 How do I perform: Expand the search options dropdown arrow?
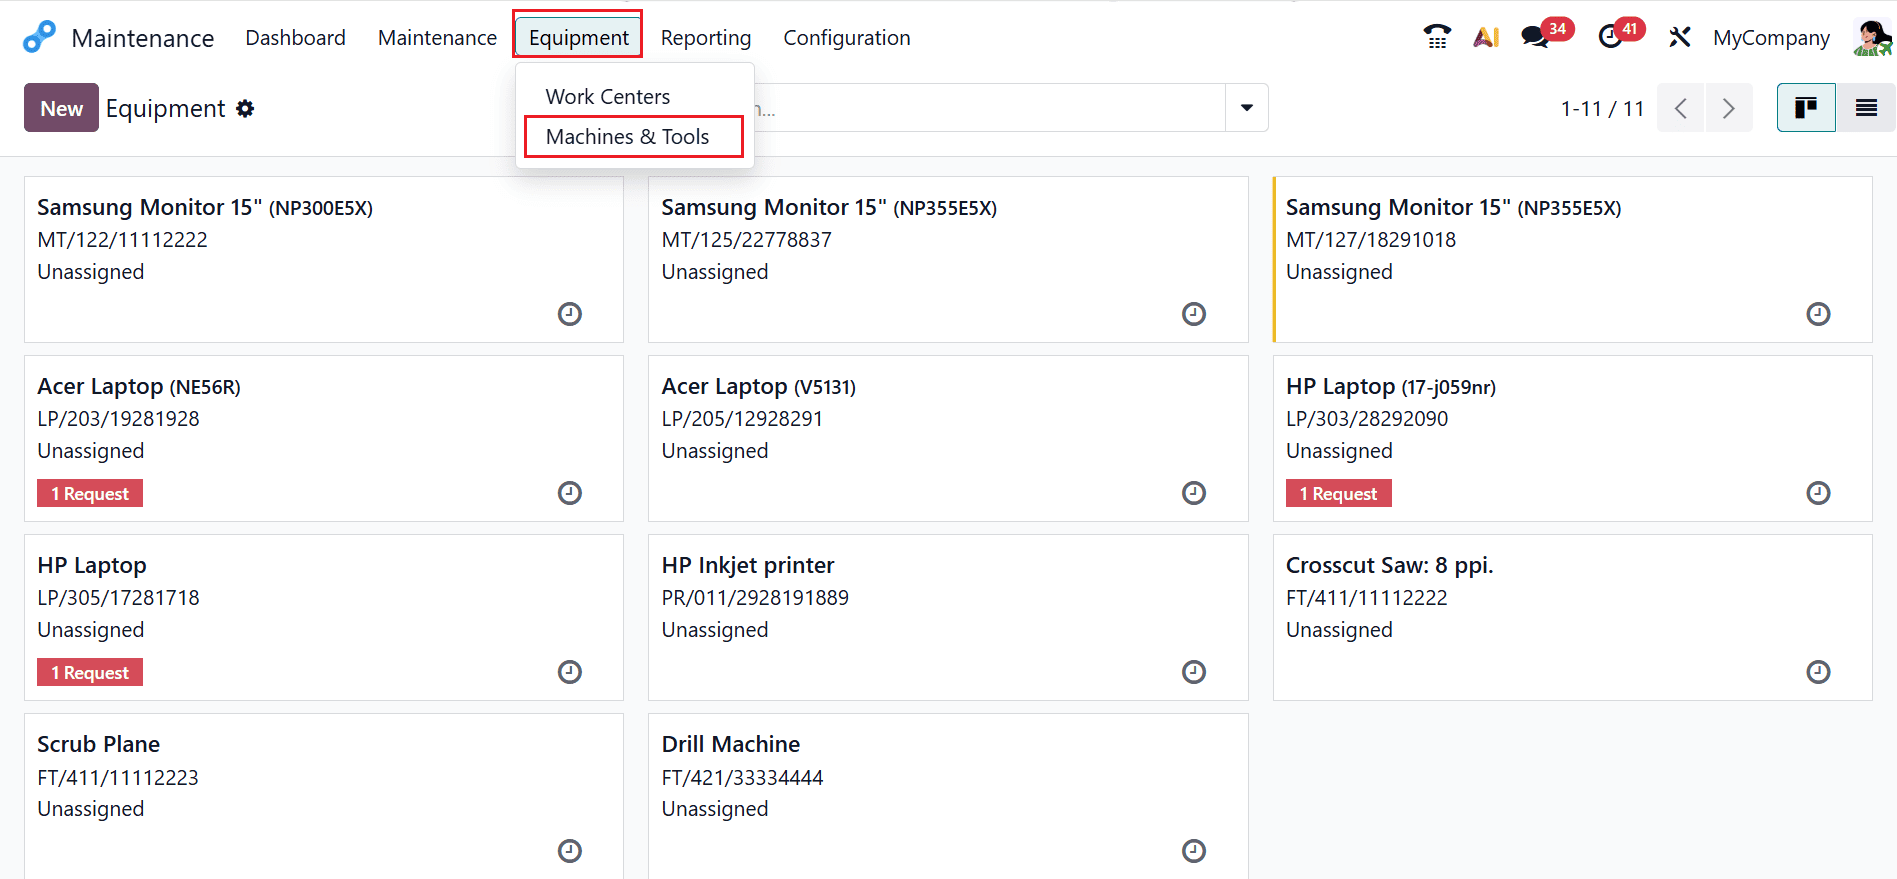[1247, 107]
